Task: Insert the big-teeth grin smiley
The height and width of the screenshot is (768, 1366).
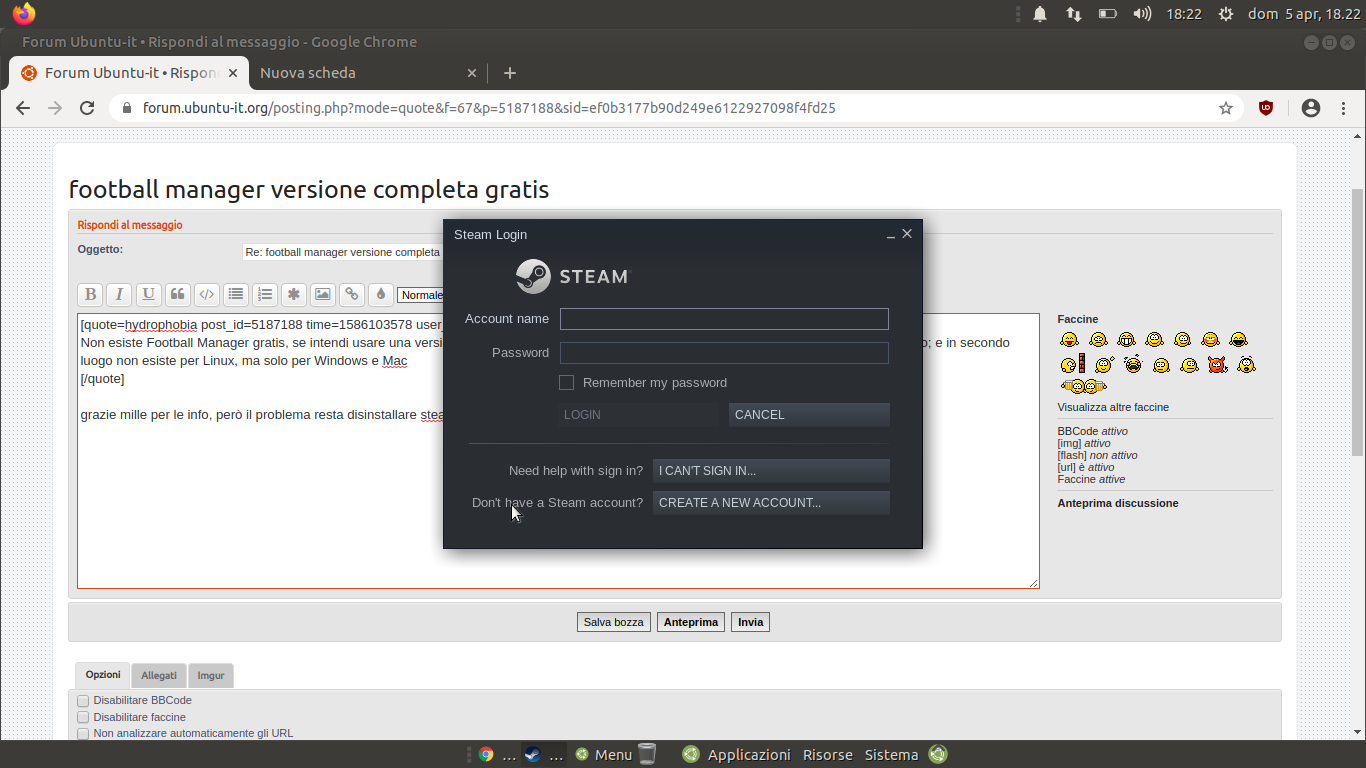Action: coord(1126,340)
